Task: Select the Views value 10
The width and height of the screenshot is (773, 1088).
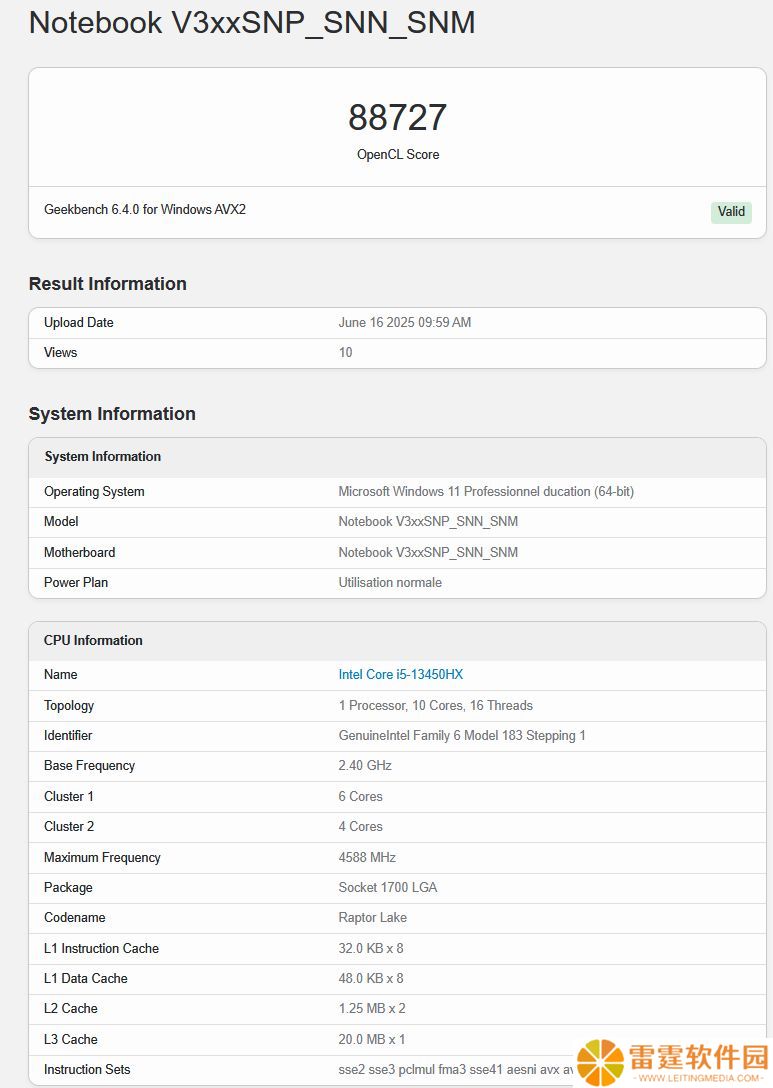Action: click(346, 352)
